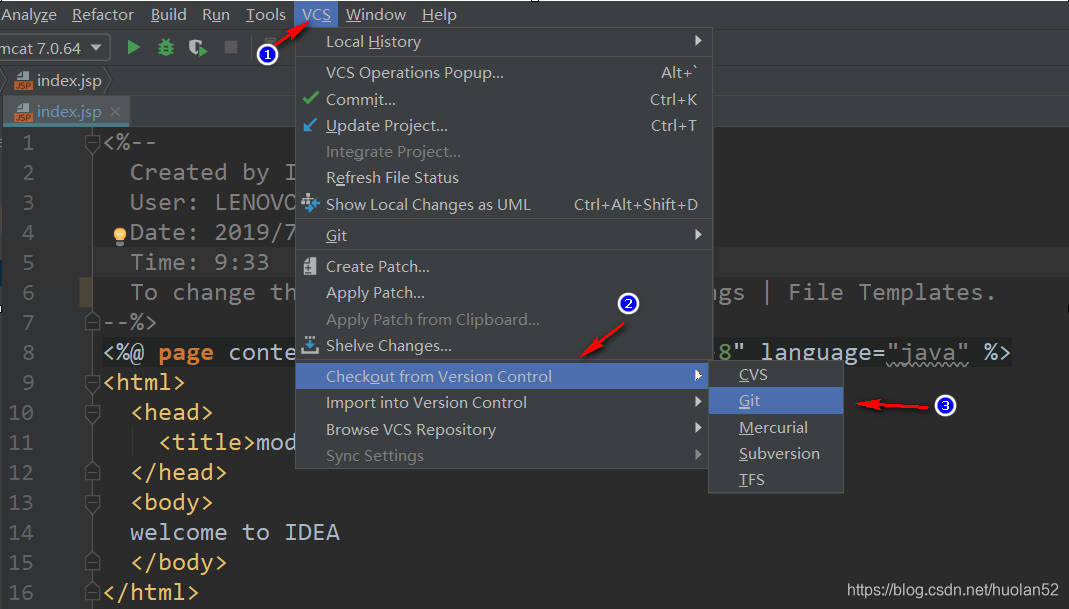
Task: Select Show Local Changes as UML
Action: [x=504, y=205]
